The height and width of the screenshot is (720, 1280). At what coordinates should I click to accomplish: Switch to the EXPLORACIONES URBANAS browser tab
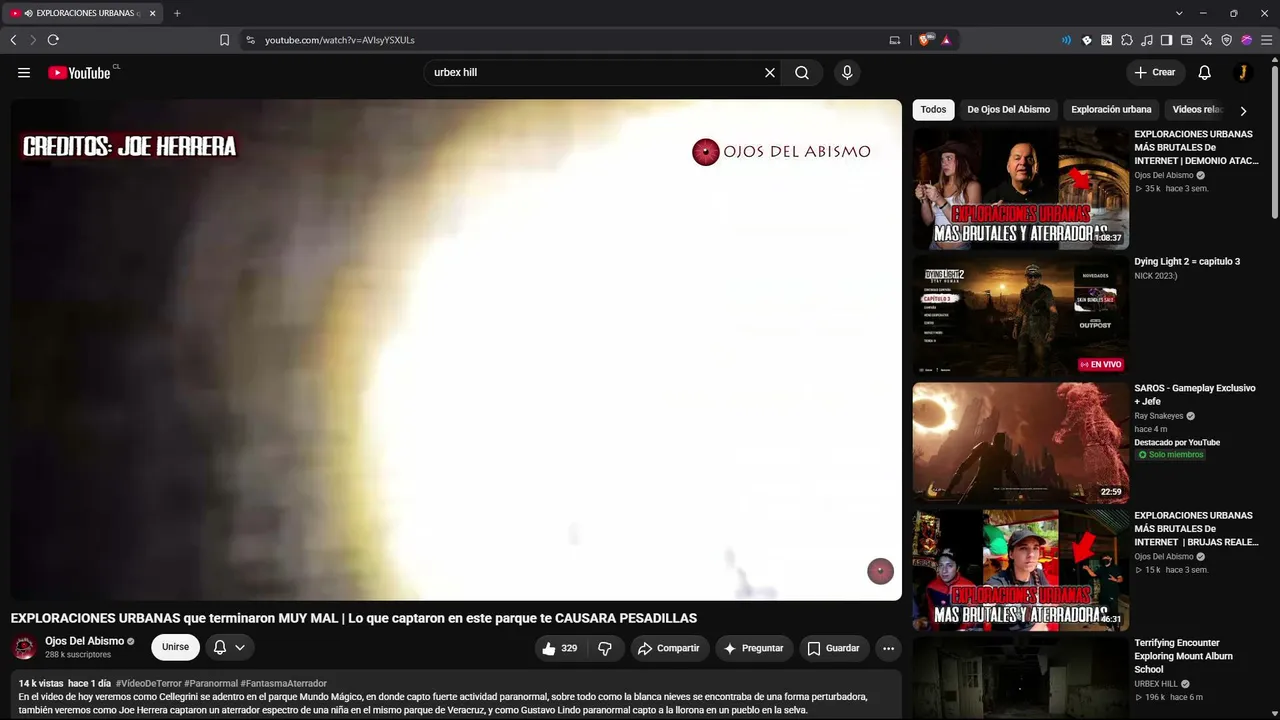click(82, 13)
